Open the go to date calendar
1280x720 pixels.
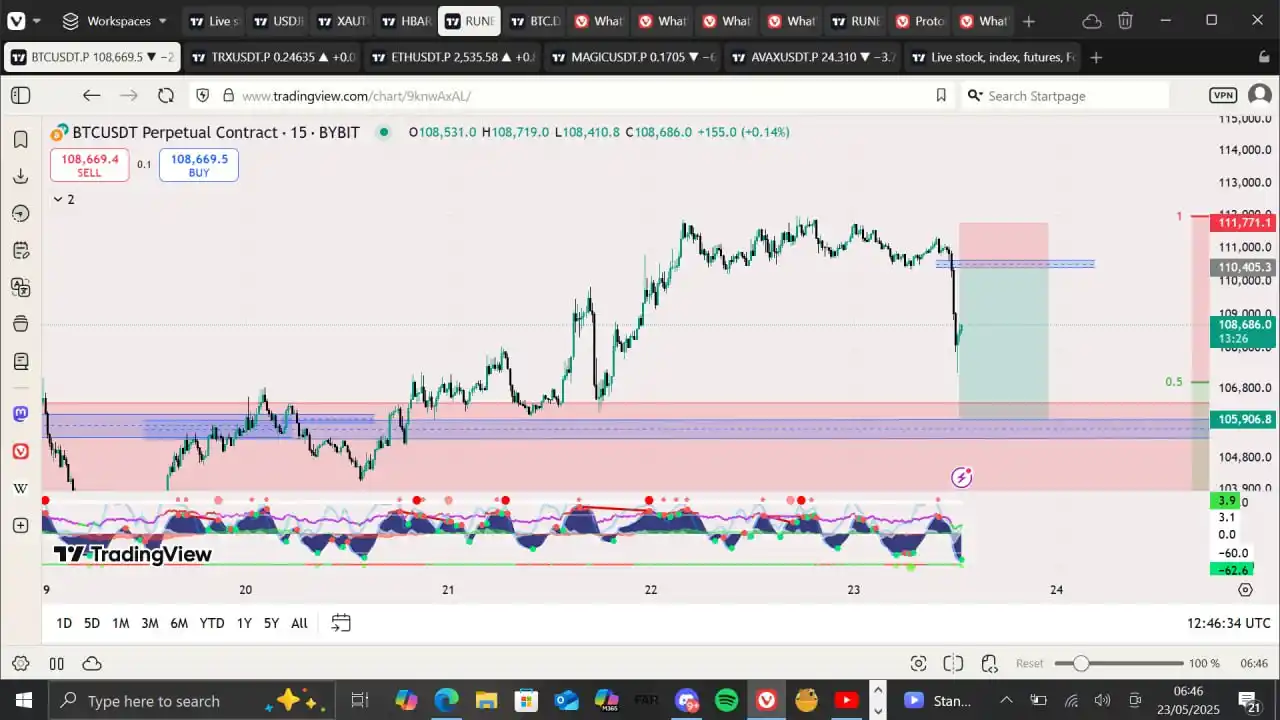coord(341,623)
